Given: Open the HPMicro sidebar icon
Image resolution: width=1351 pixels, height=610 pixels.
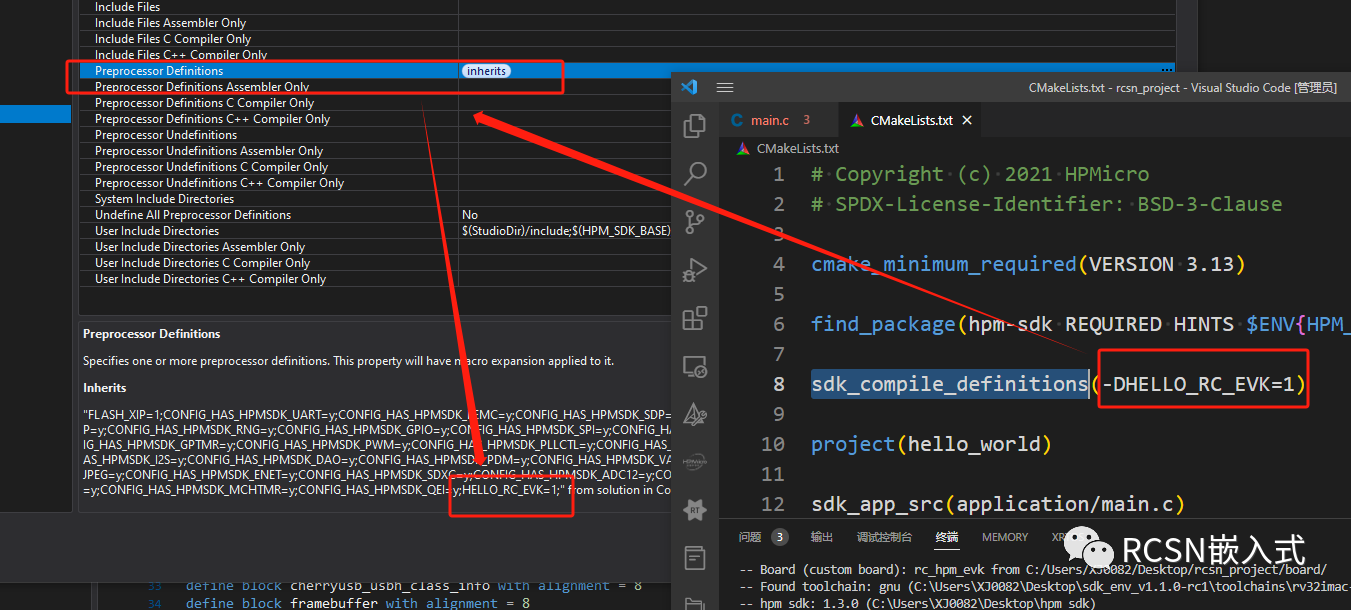Looking at the screenshot, I should click(694, 463).
